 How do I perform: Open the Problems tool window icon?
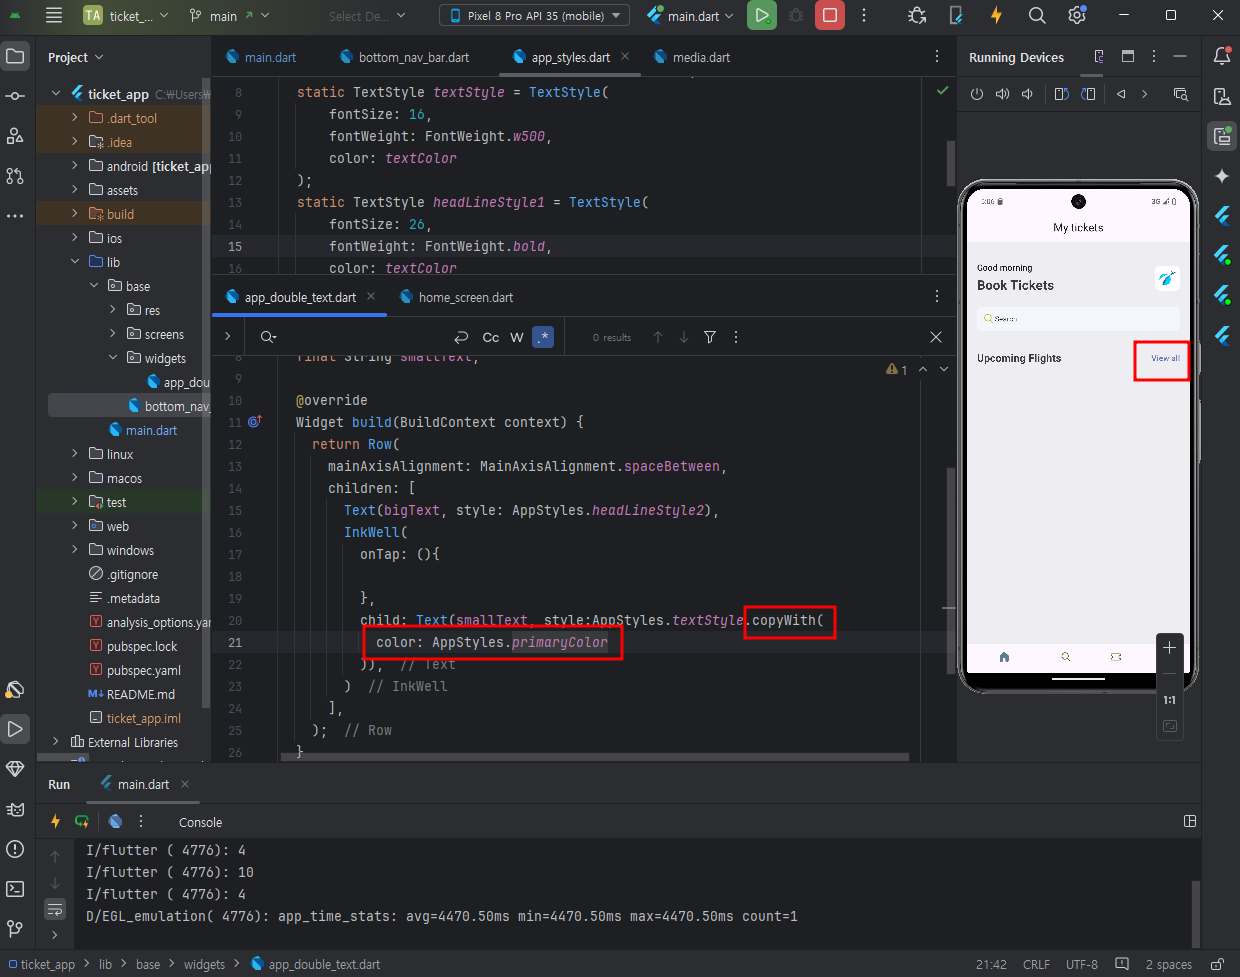(15, 849)
